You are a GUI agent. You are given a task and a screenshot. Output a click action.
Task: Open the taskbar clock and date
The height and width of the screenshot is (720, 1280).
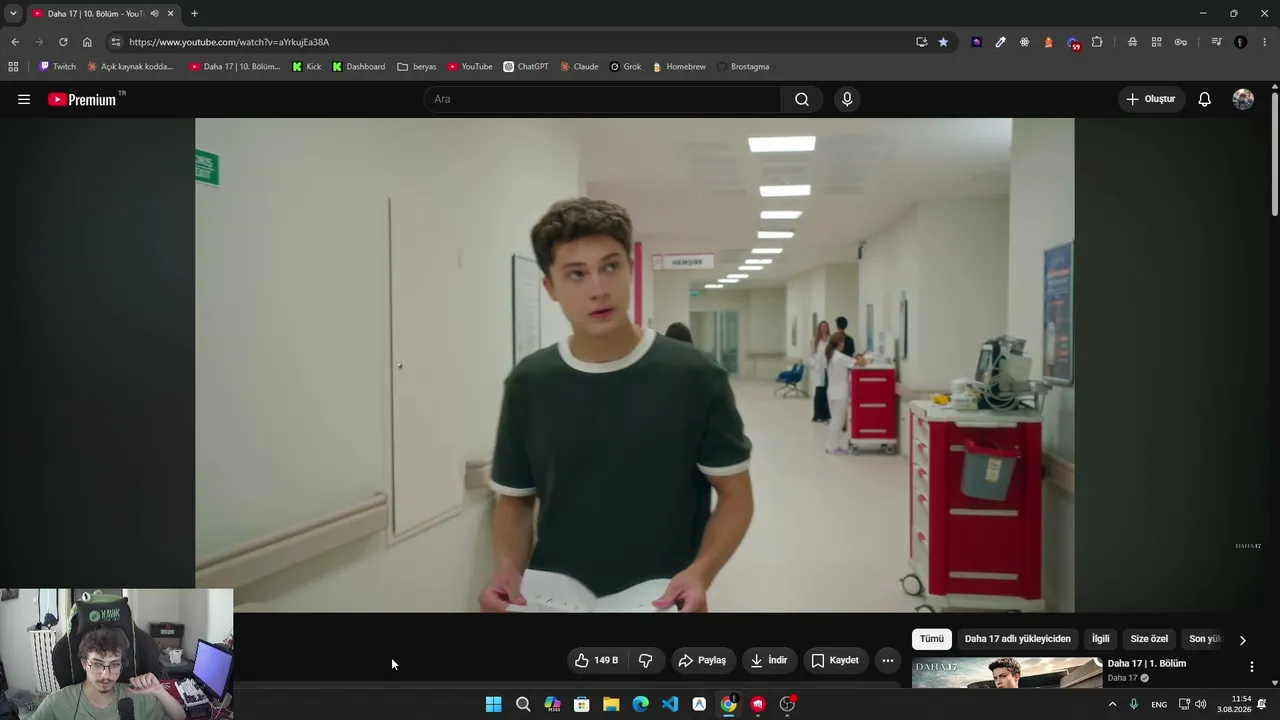tap(1235, 704)
